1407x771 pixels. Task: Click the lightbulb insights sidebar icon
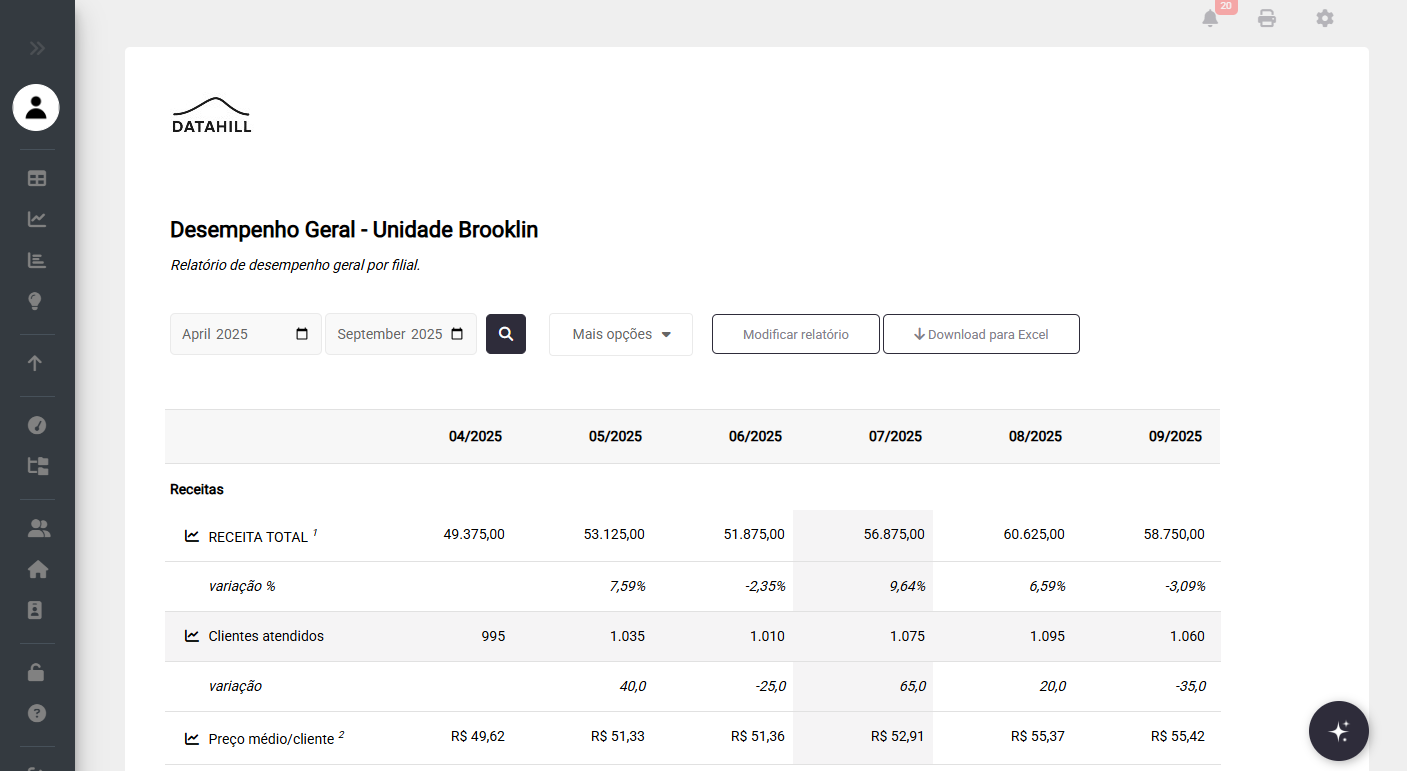(x=37, y=301)
